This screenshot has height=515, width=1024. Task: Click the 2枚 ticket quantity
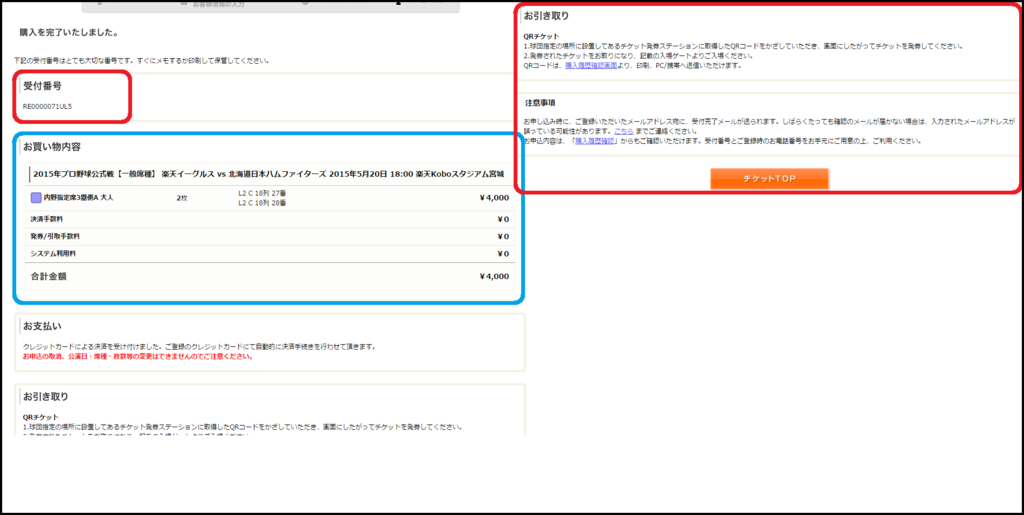coord(182,198)
